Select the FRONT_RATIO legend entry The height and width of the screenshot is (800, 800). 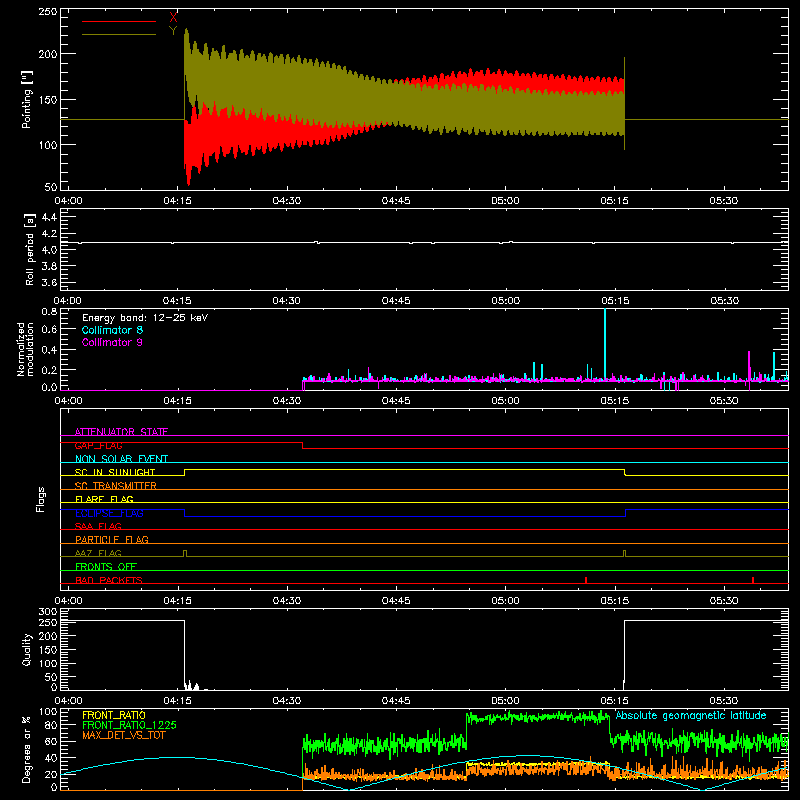114,715
